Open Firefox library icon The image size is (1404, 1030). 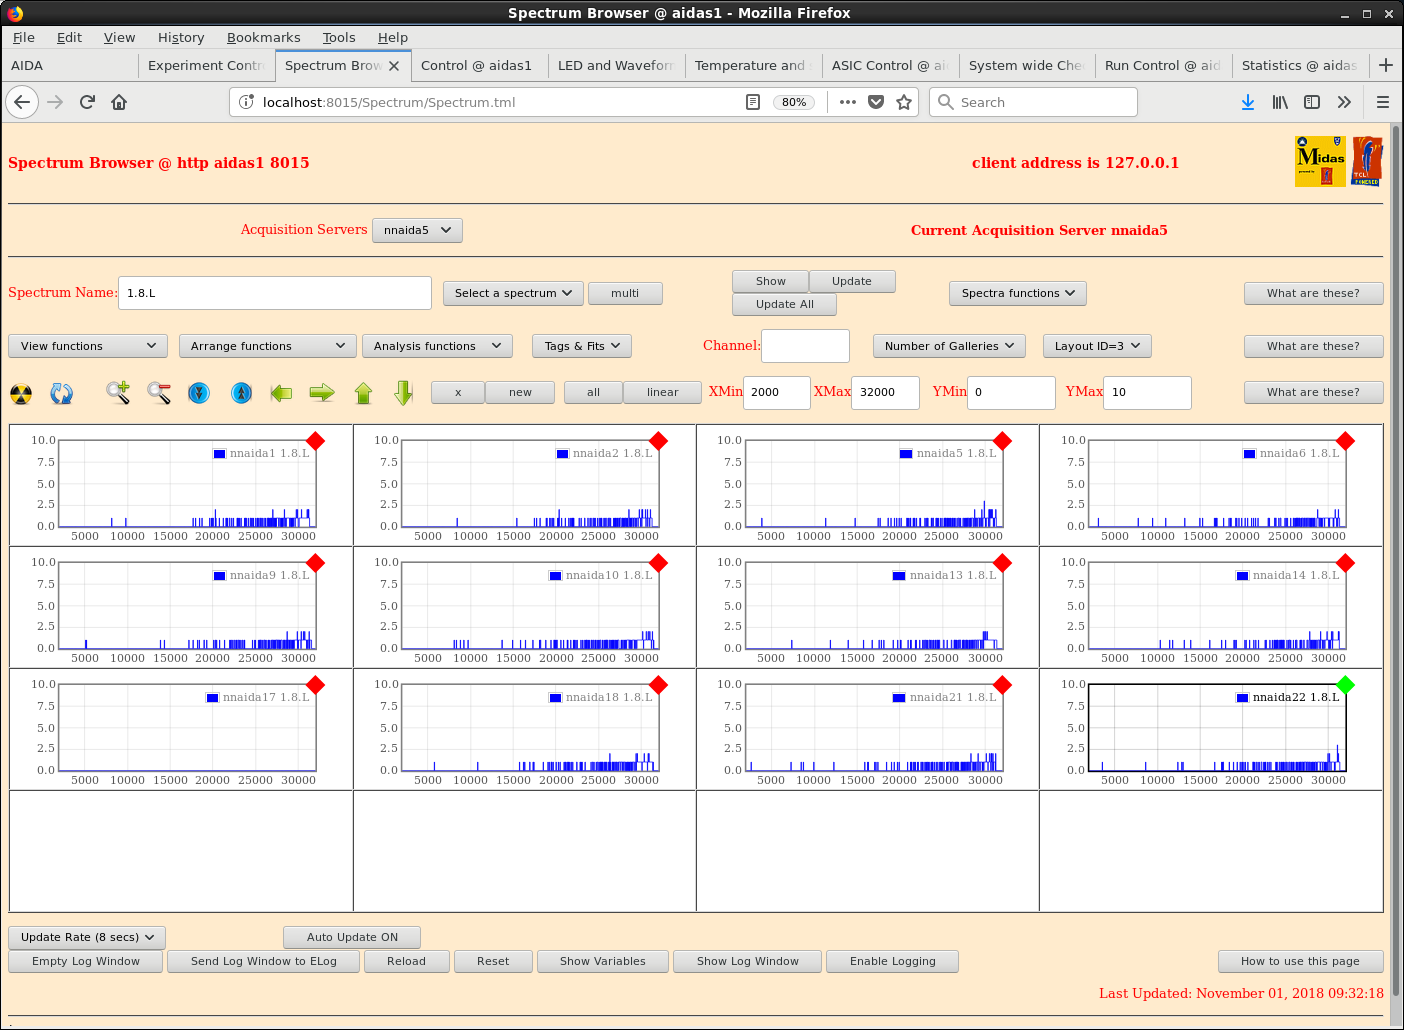click(x=1280, y=102)
